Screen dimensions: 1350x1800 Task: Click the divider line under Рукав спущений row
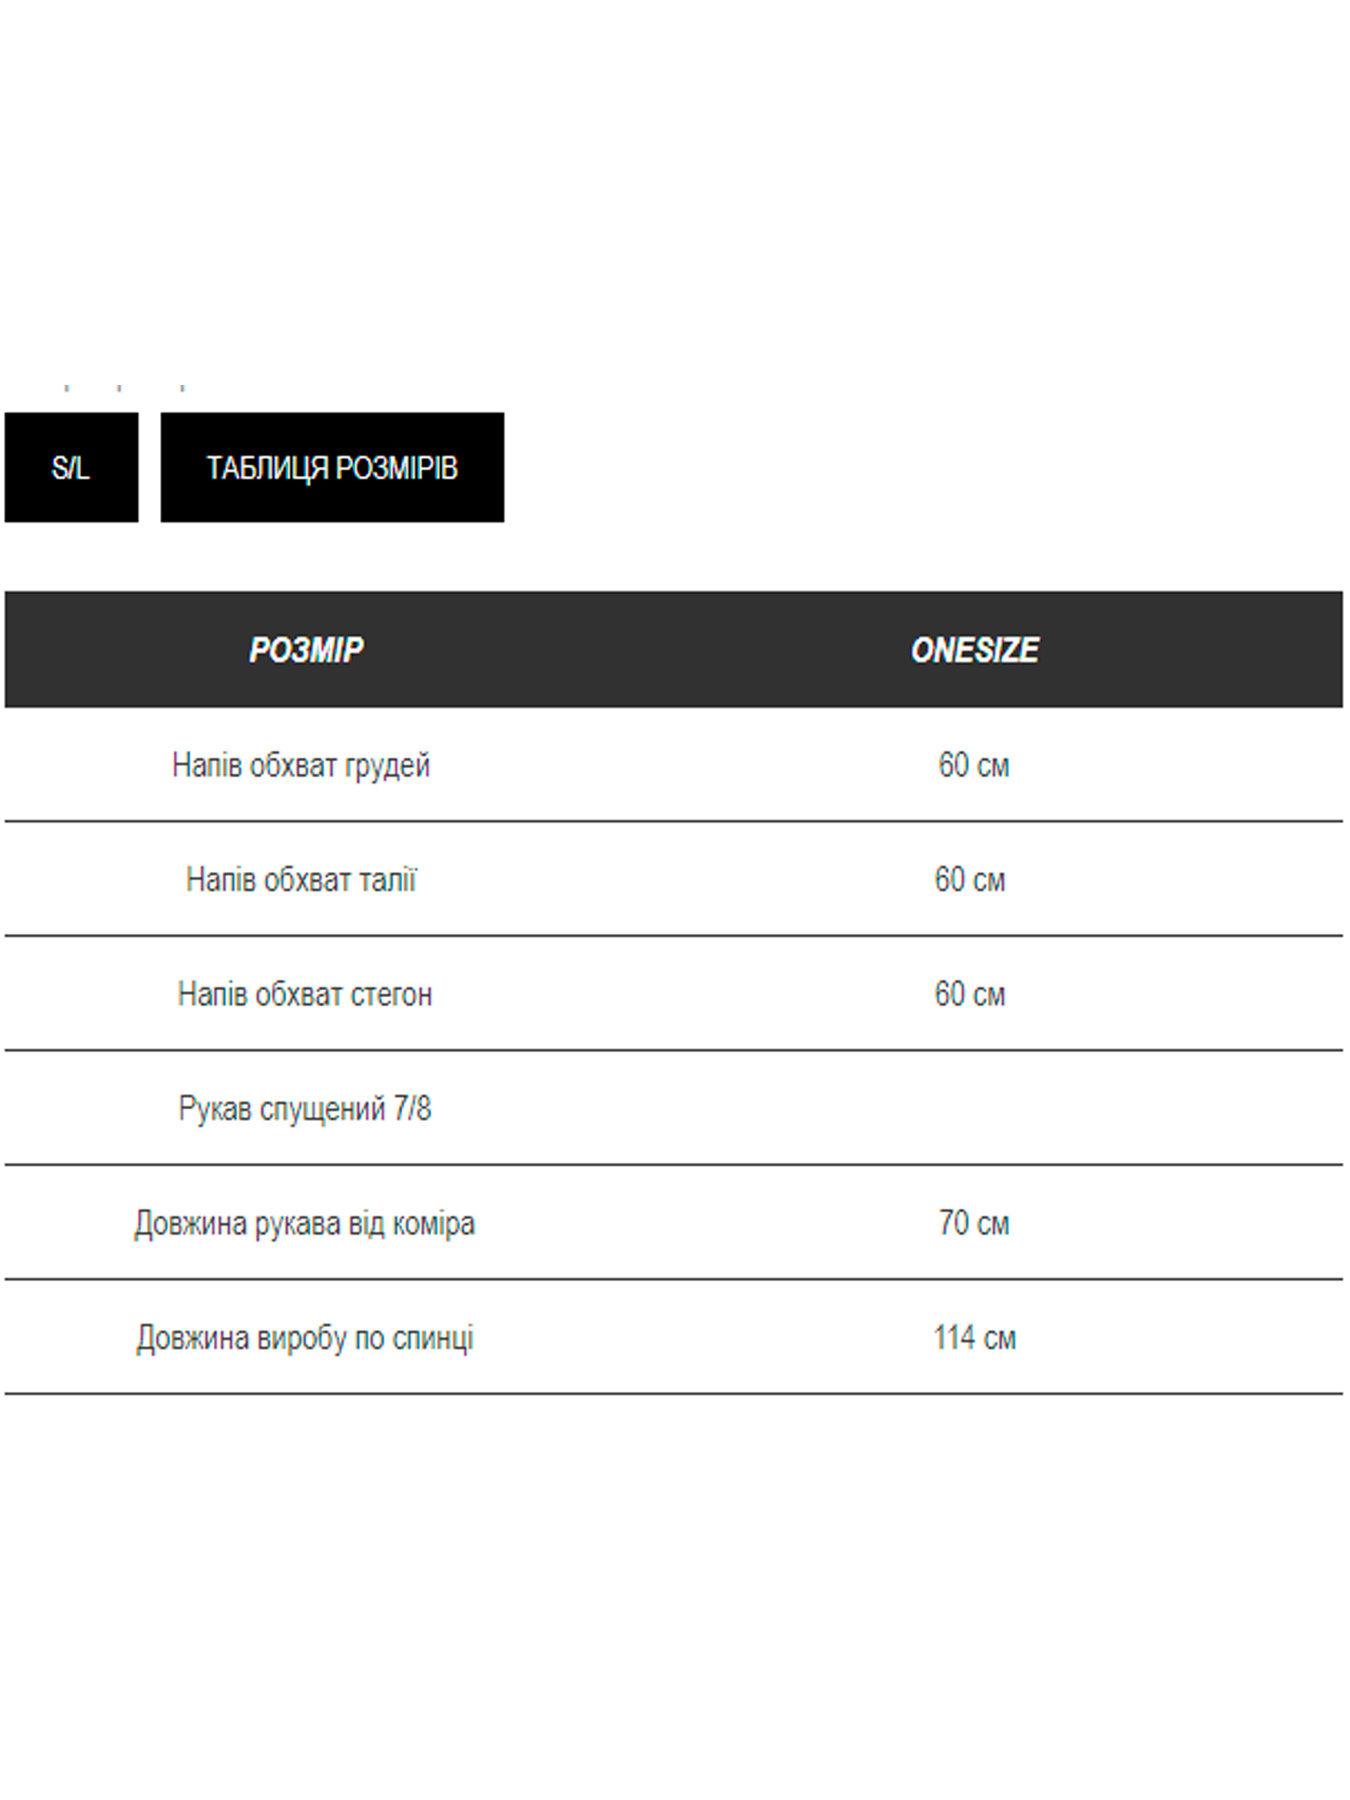click(x=674, y=1164)
